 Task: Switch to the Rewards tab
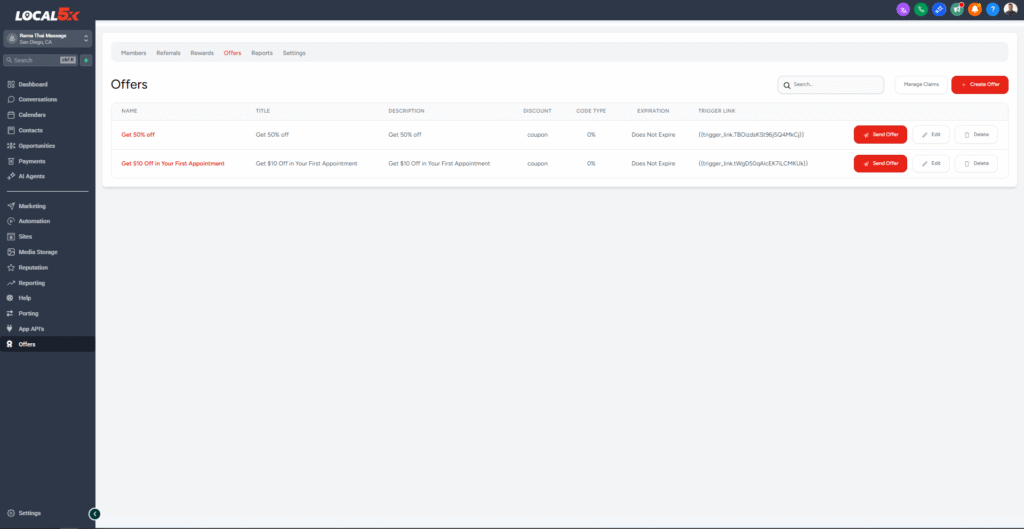click(202, 53)
